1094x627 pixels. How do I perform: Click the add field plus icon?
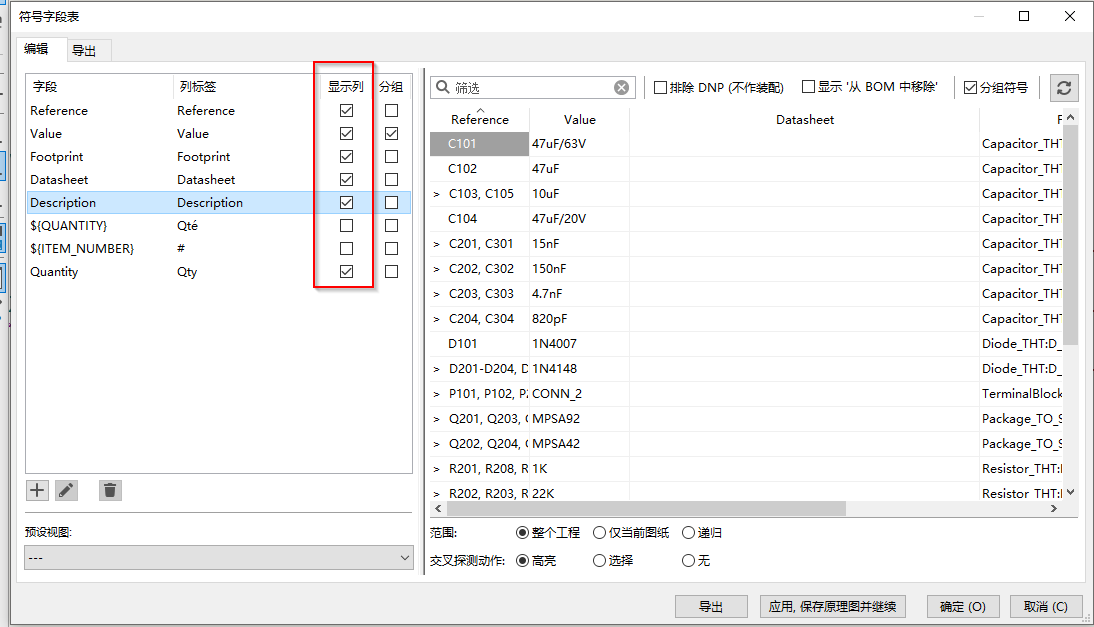(37, 490)
